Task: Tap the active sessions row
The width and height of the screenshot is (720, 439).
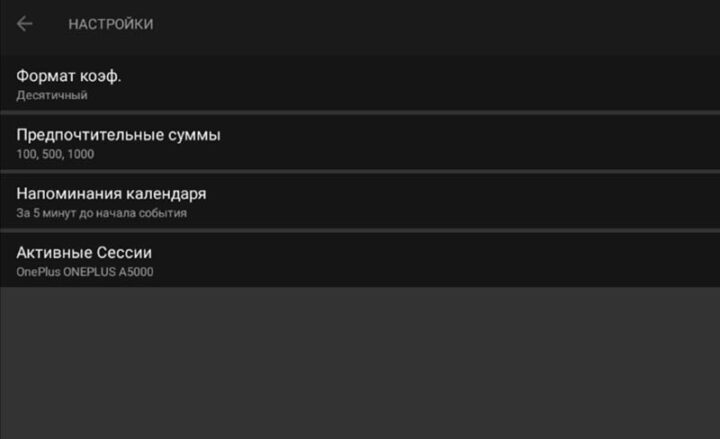Action: click(x=360, y=260)
